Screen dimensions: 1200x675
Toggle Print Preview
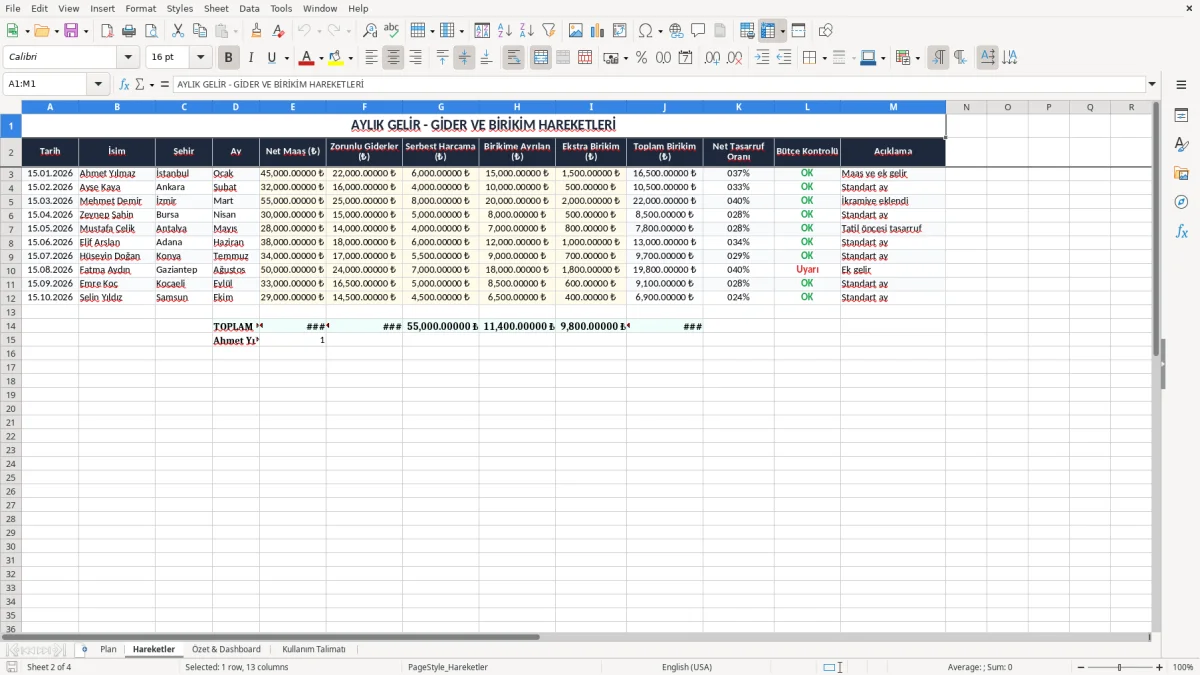tap(150, 31)
